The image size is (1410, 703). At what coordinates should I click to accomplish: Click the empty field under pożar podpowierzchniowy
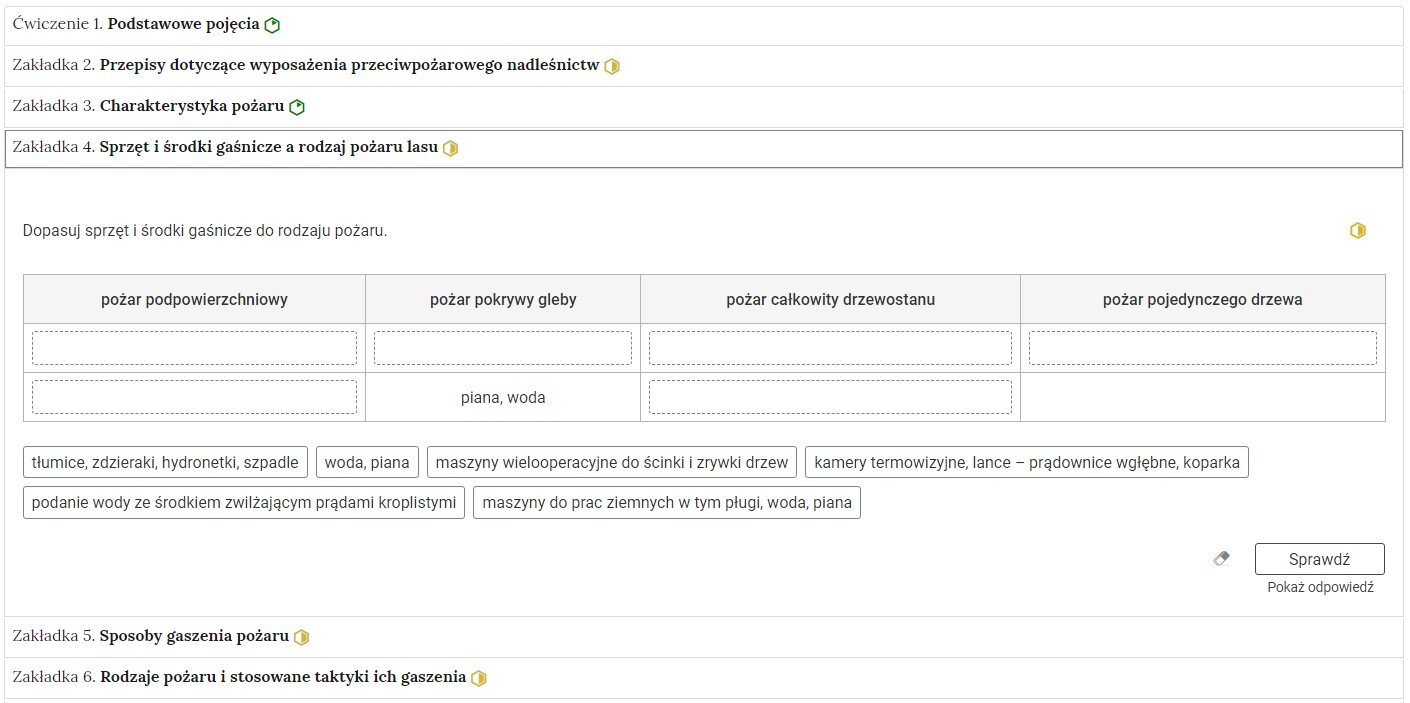tap(195, 347)
